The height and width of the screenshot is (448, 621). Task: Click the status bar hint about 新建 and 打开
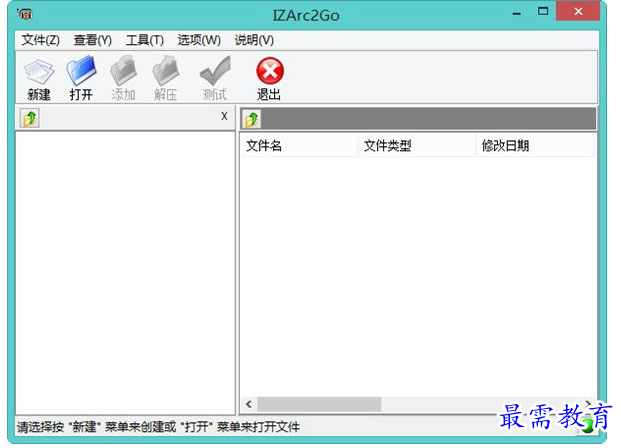(158, 427)
